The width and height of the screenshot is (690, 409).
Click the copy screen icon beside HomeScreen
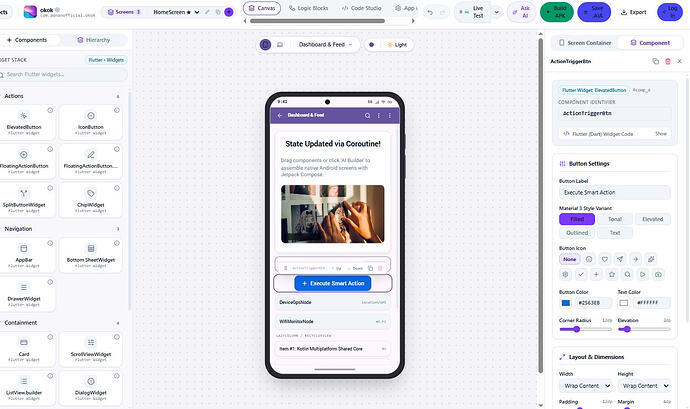(218, 12)
